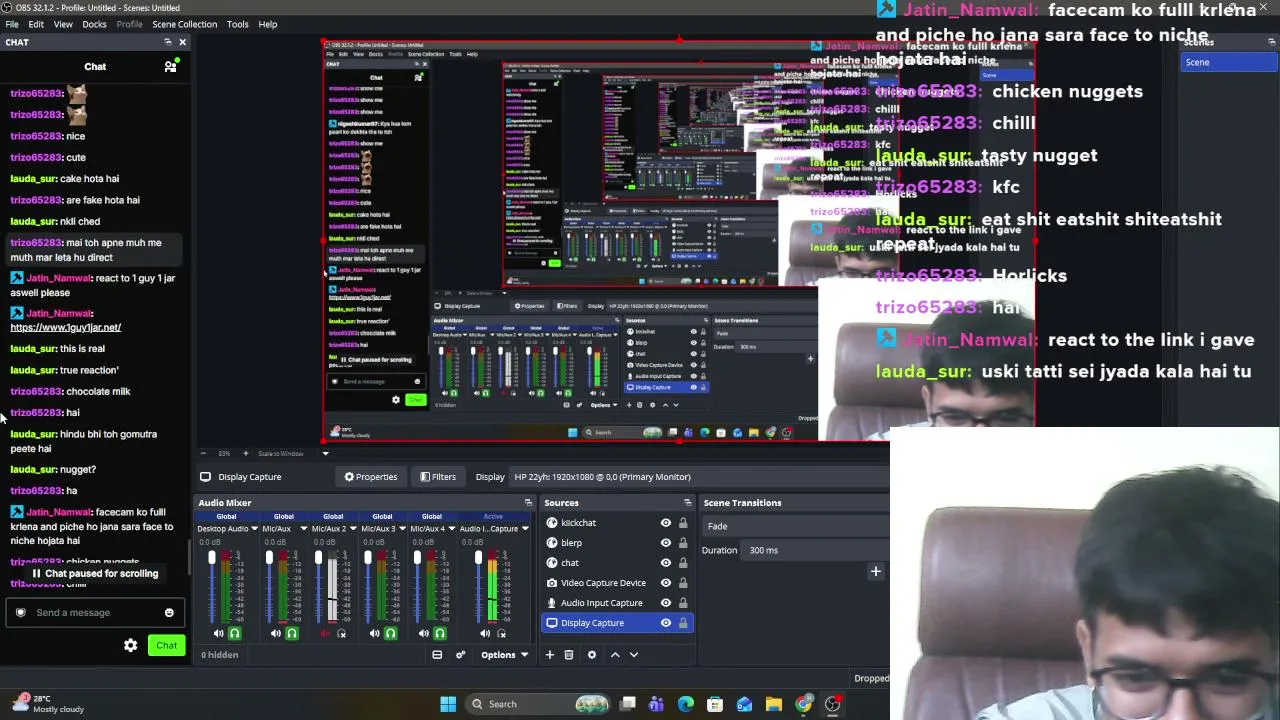Open selected source properties gear
1280x720 pixels.
point(592,655)
